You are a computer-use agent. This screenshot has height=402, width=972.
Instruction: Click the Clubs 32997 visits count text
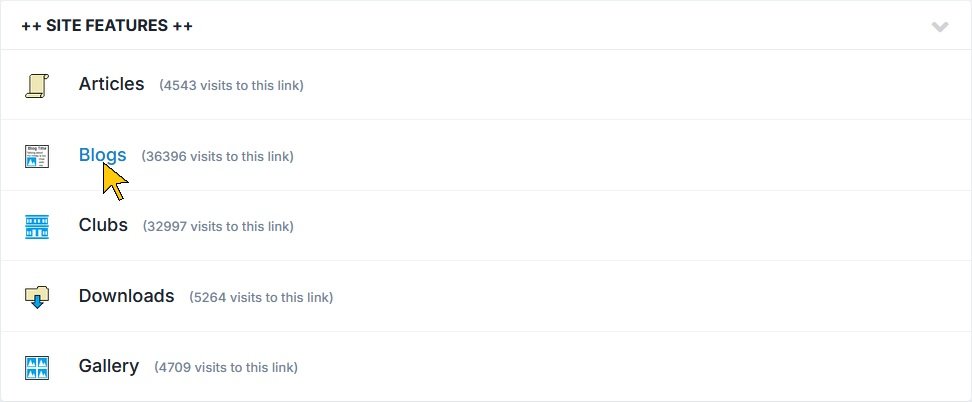tap(218, 227)
